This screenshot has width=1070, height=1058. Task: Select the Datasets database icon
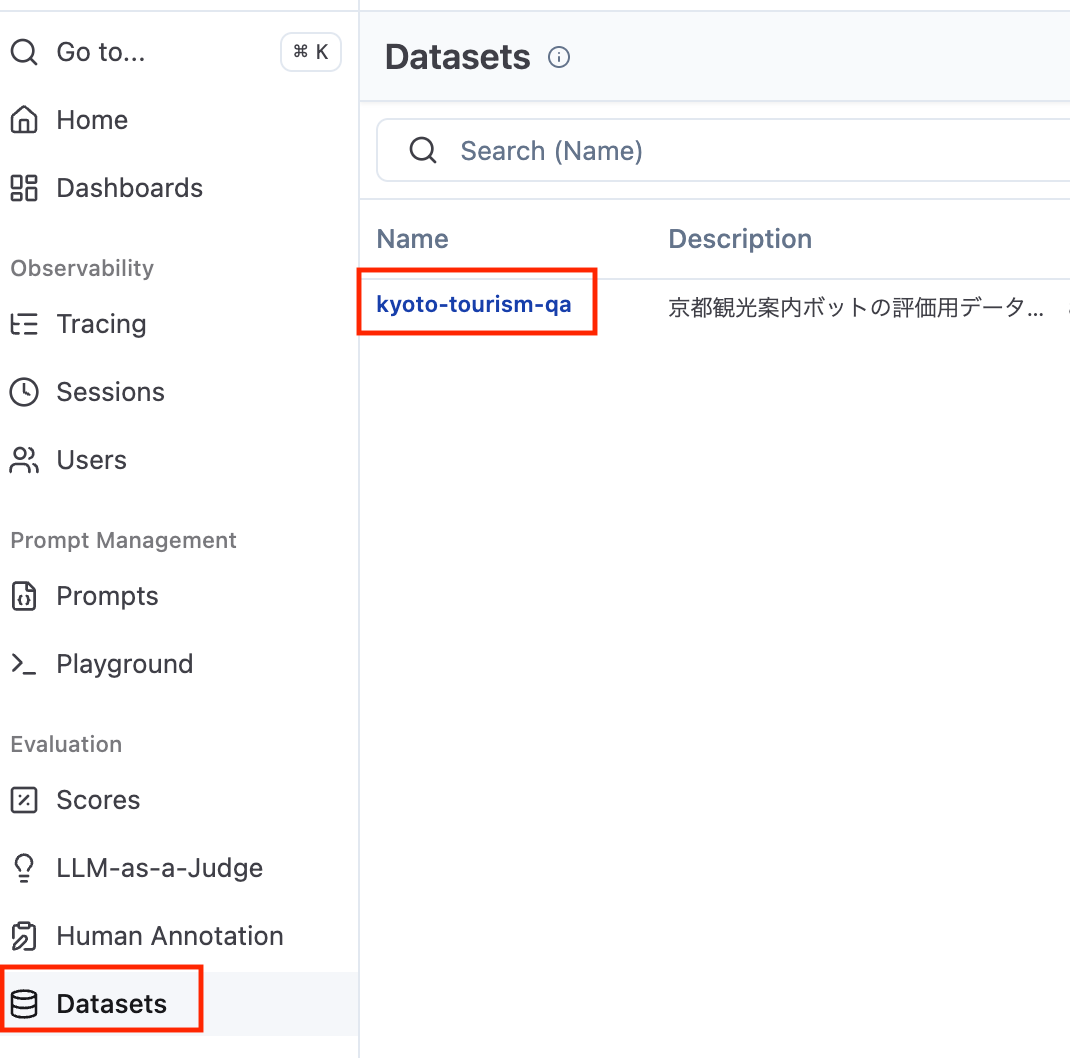[23, 1003]
